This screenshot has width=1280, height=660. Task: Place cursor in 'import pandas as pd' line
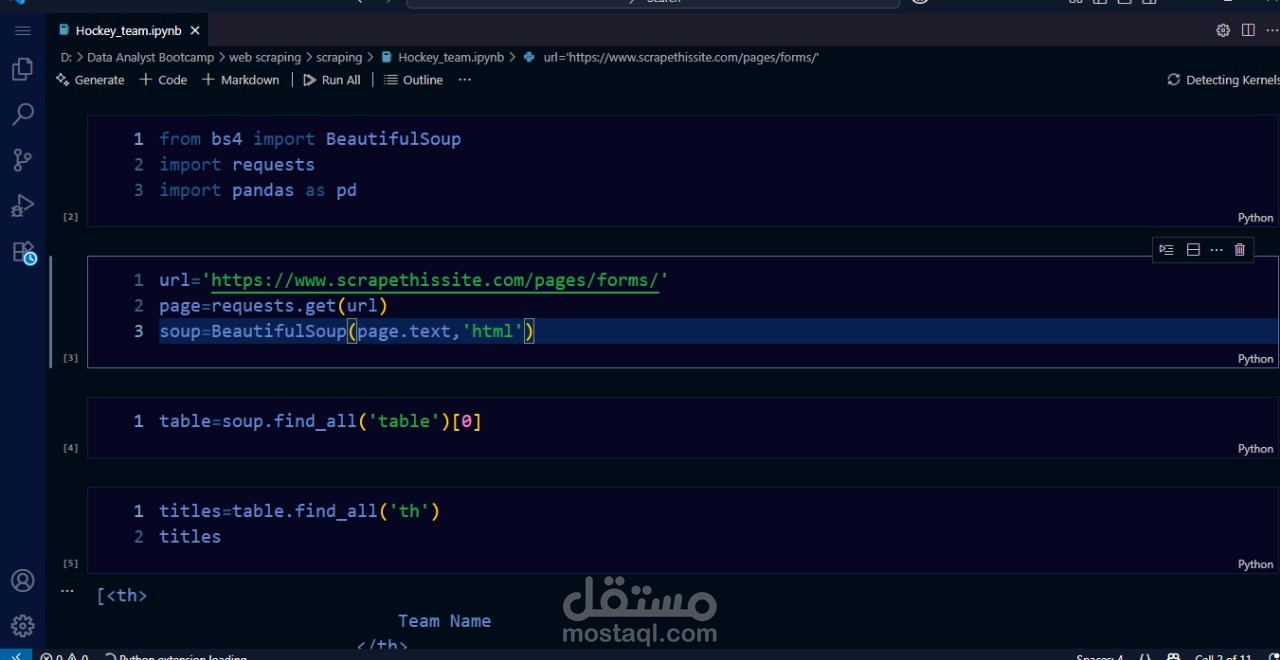(258, 190)
